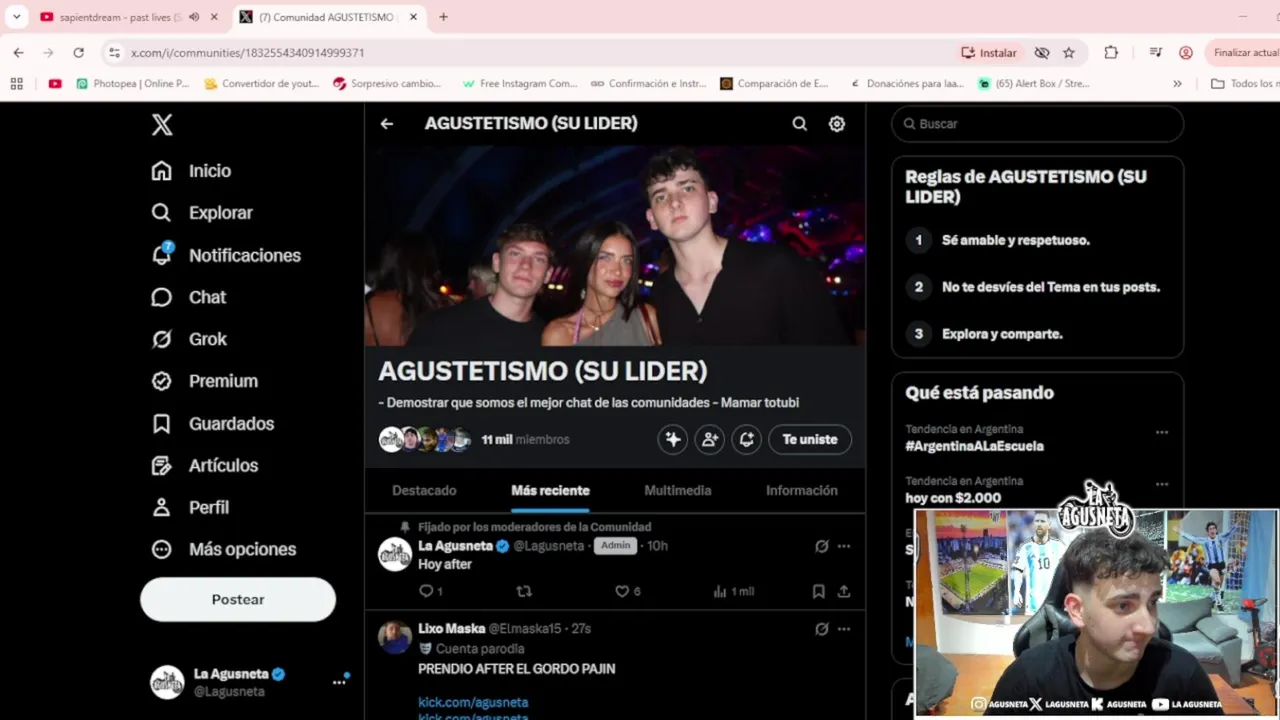
Task: Switch to the Multimedia tab
Action: [x=678, y=490]
